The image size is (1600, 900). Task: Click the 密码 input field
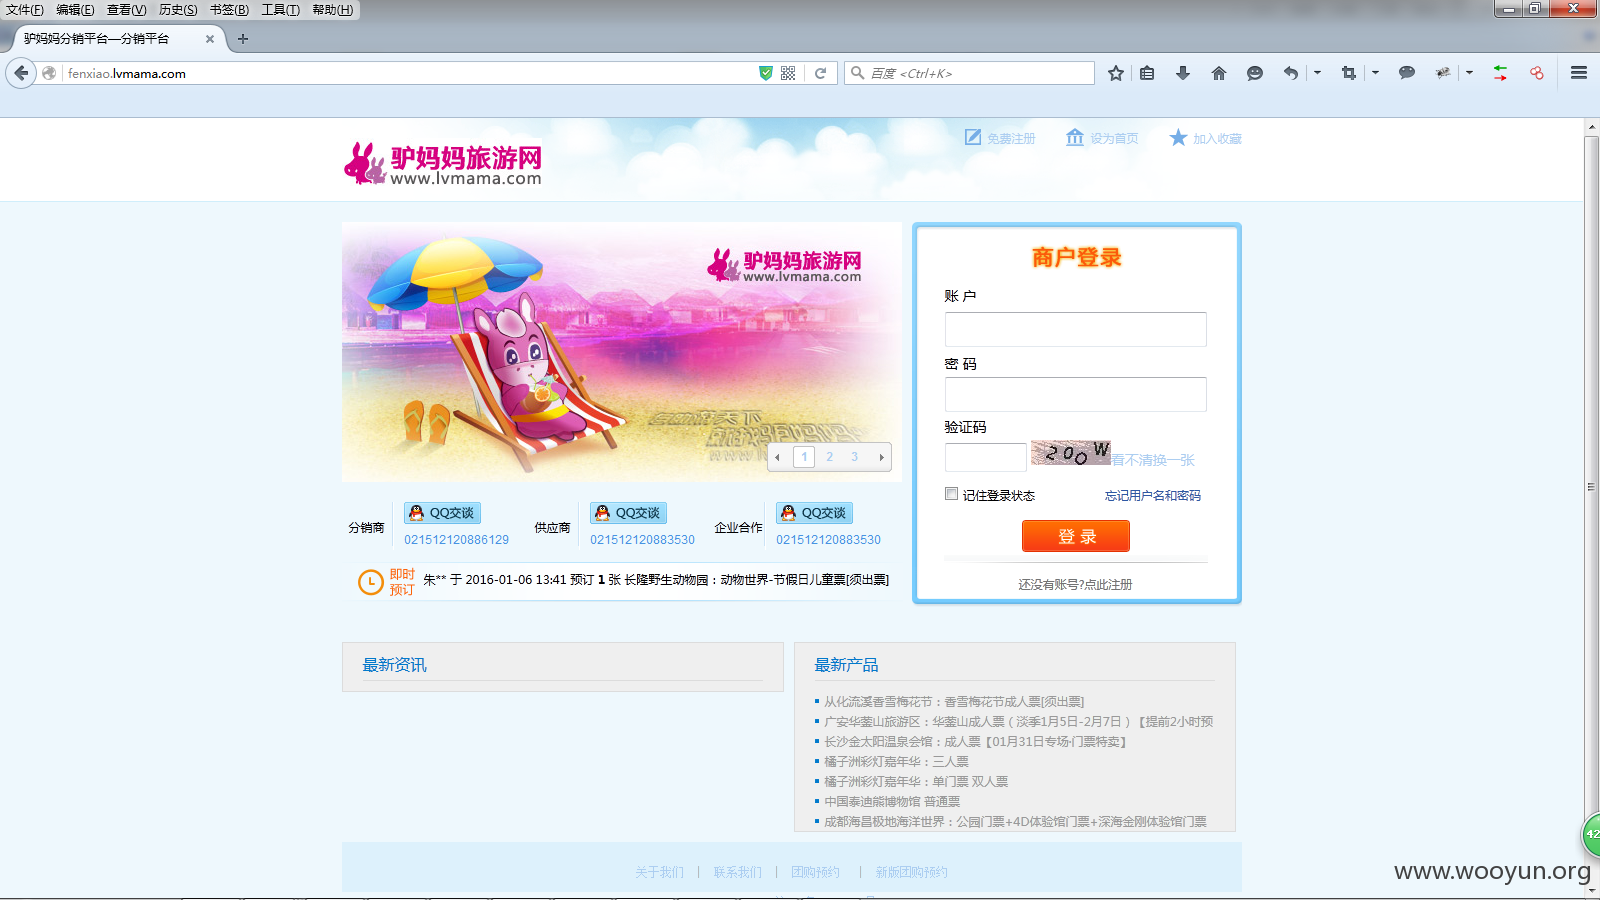1076,394
